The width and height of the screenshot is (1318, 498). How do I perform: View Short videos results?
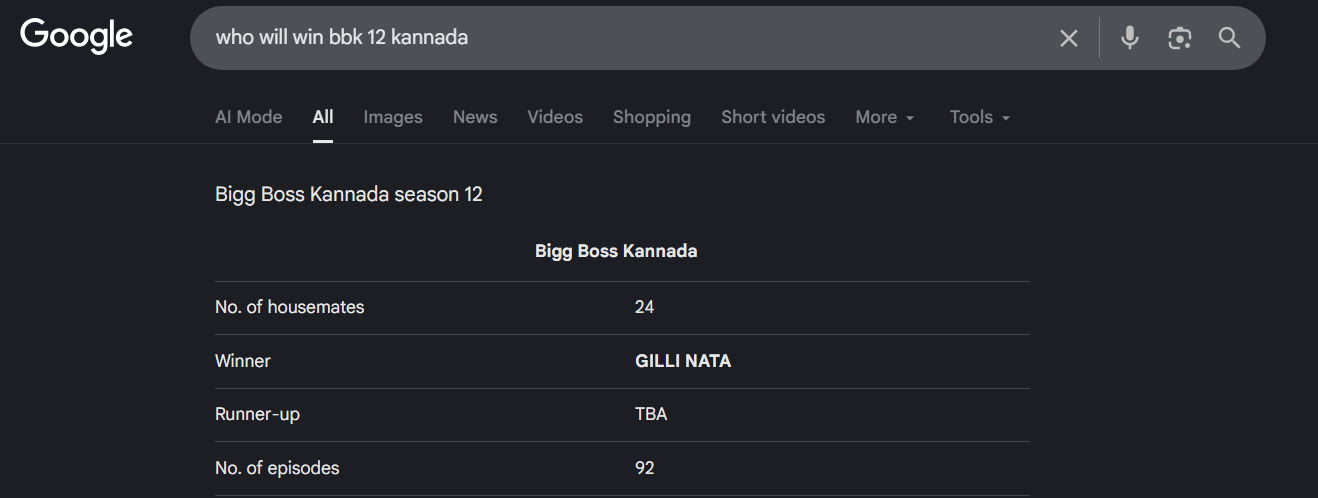pyautogui.click(x=773, y=117)
